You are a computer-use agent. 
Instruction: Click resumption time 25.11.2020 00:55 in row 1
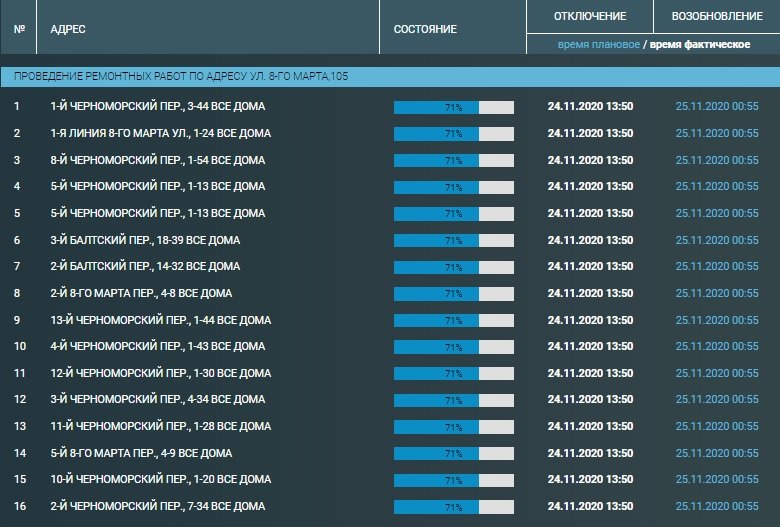click(717, 106)
